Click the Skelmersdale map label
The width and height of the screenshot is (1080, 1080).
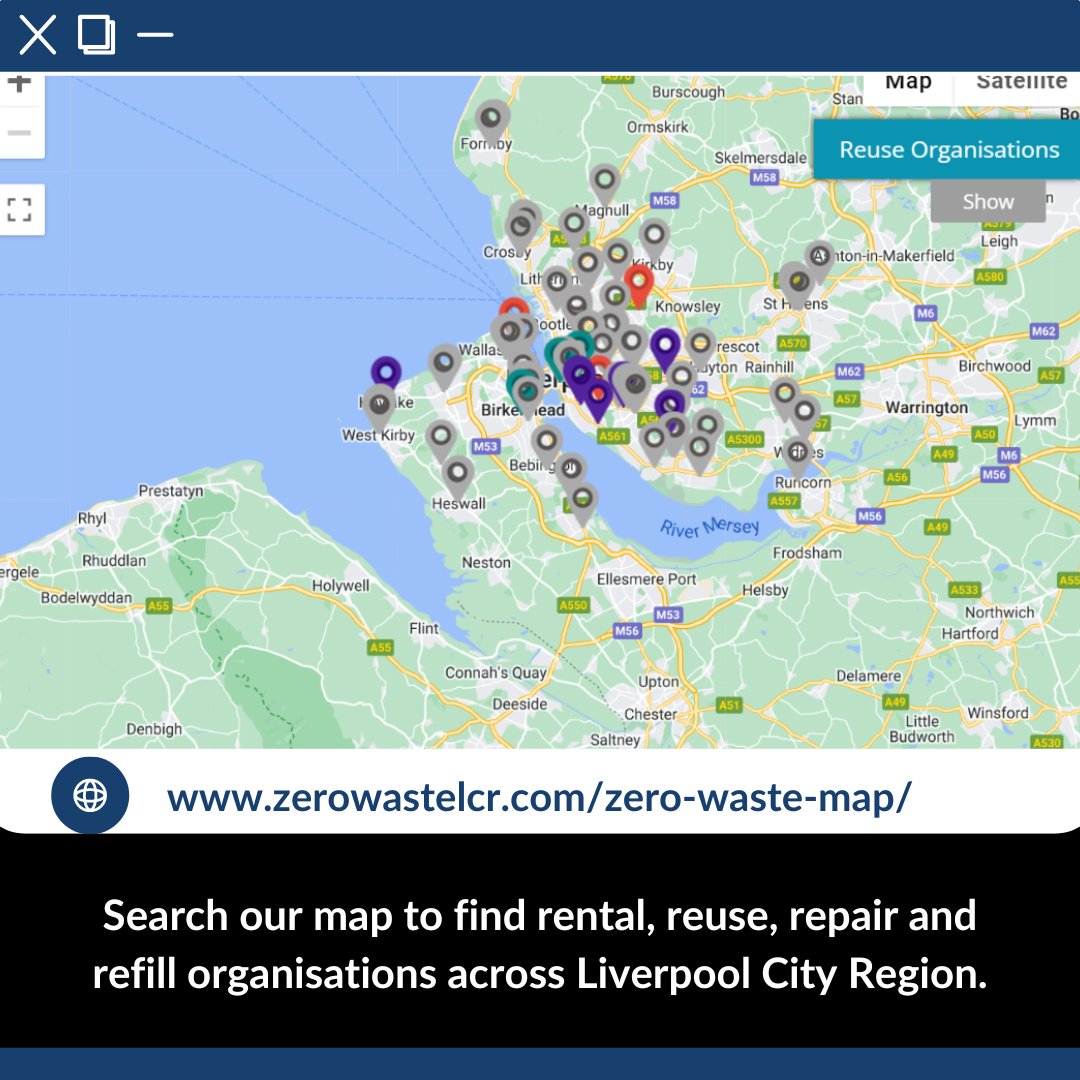point(760,158)
